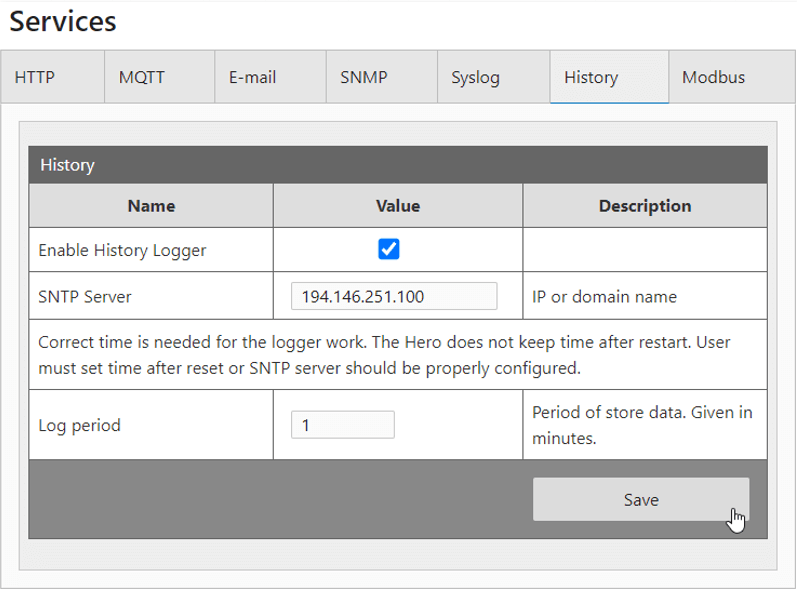Click the Value column header
This screenshot has width=797, height=589.
397,206
